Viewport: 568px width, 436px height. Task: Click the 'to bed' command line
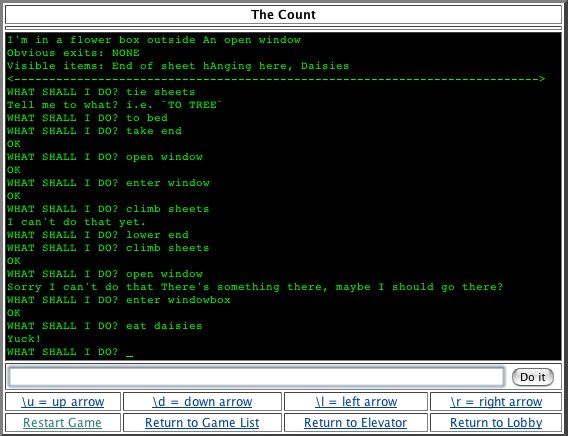87,118
